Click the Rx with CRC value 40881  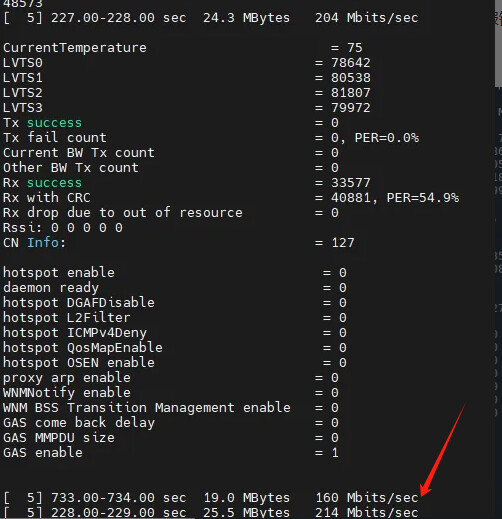click(351, 198)
